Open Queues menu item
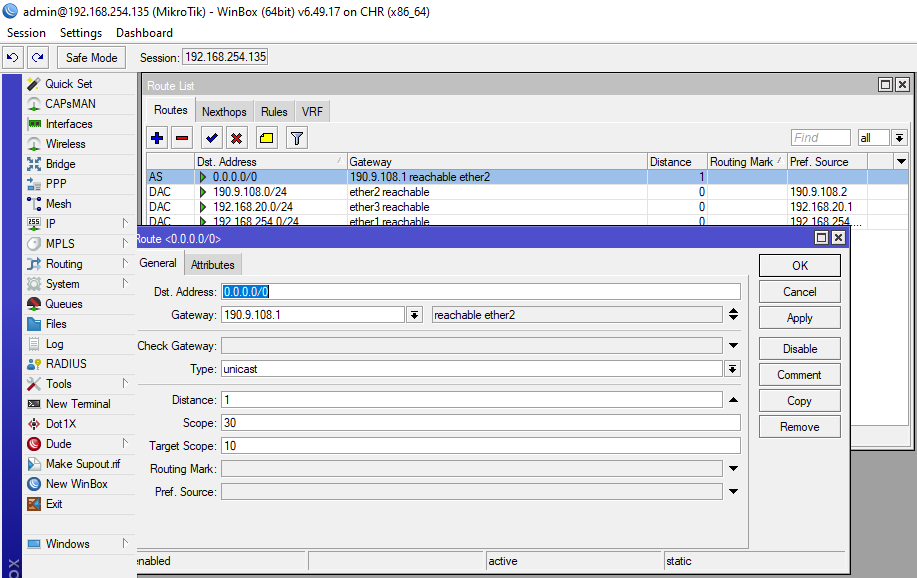 64,304
